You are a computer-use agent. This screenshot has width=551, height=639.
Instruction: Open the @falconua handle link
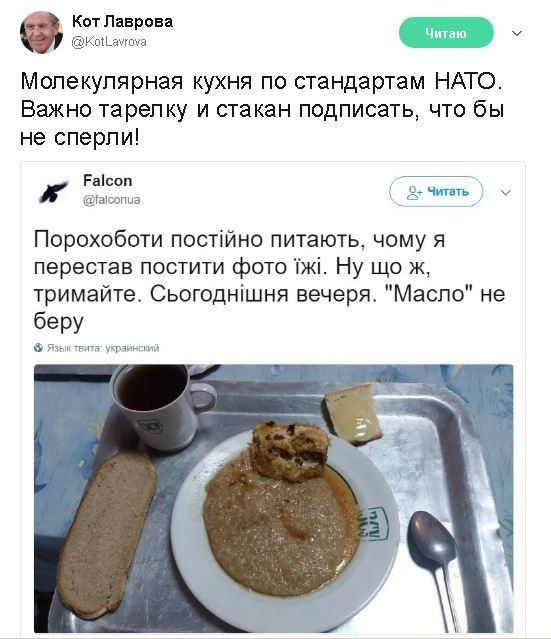coord(112,200)
